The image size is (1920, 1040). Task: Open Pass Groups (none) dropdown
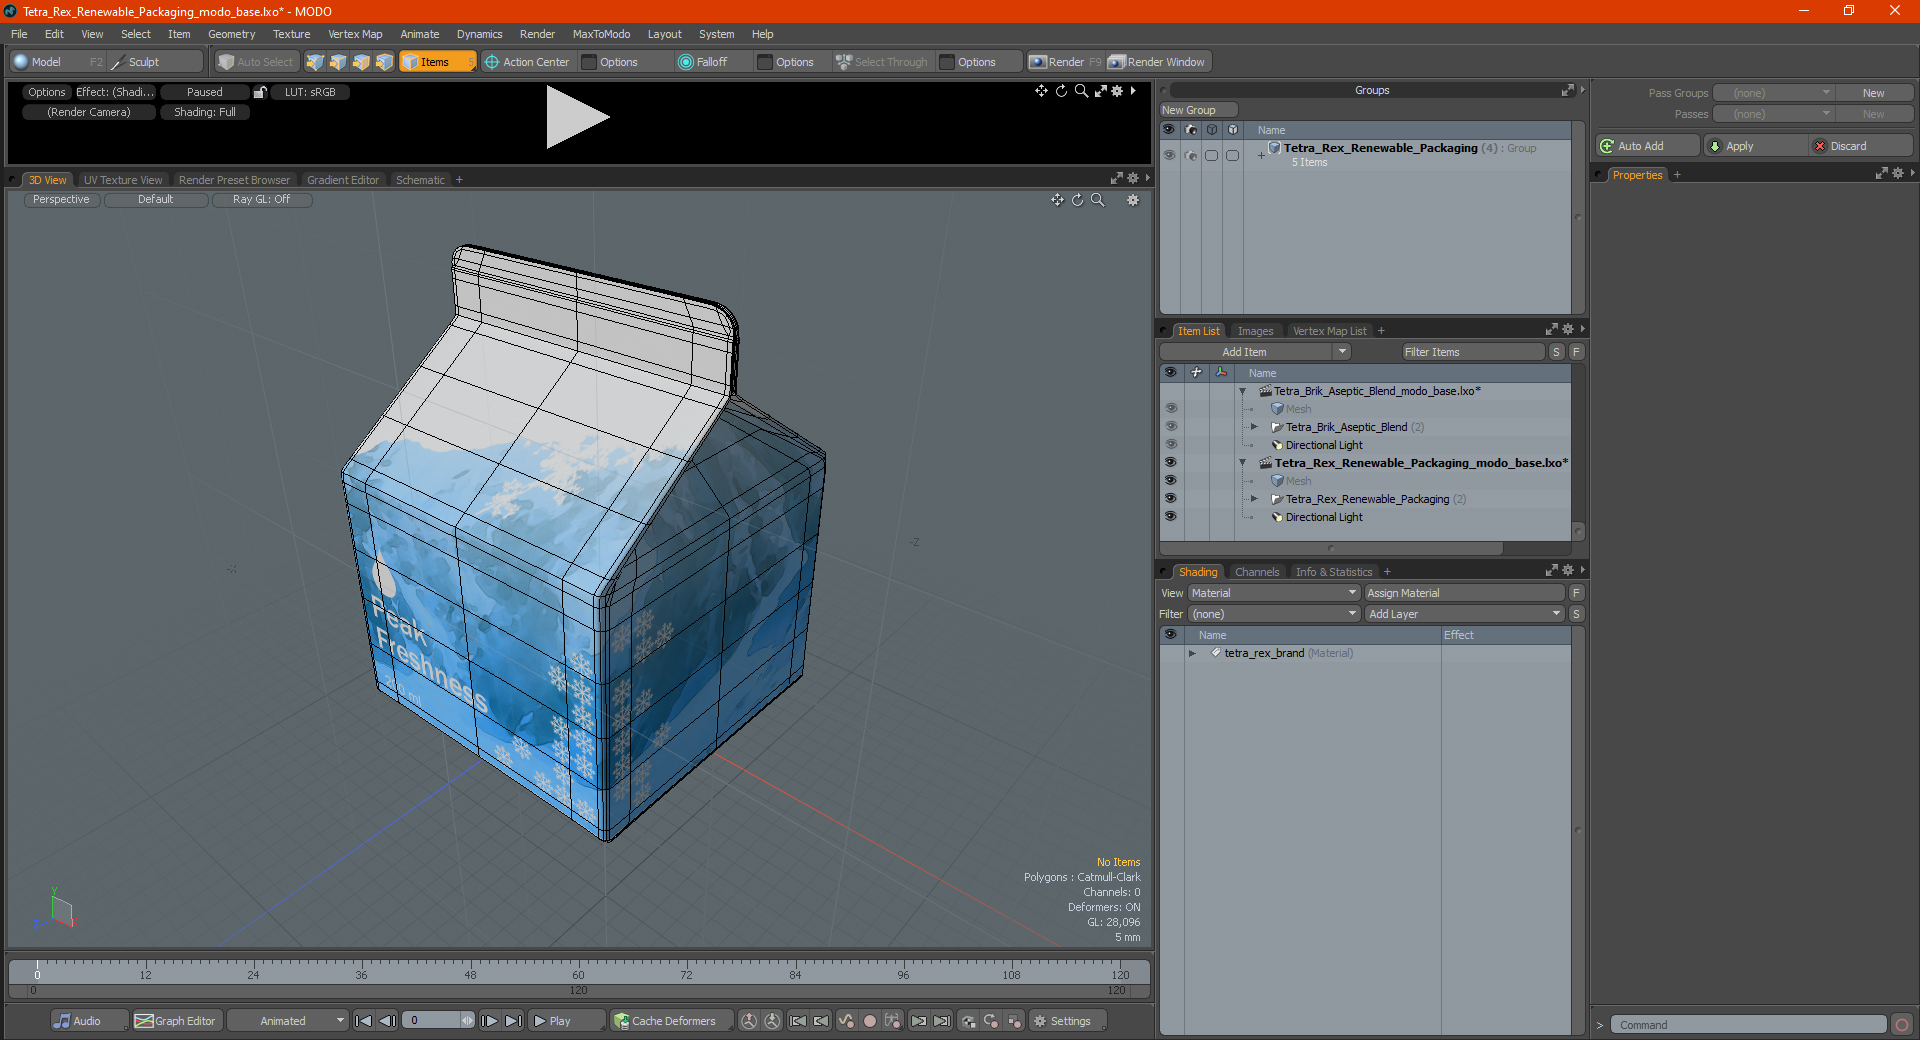pos(1773,93)
